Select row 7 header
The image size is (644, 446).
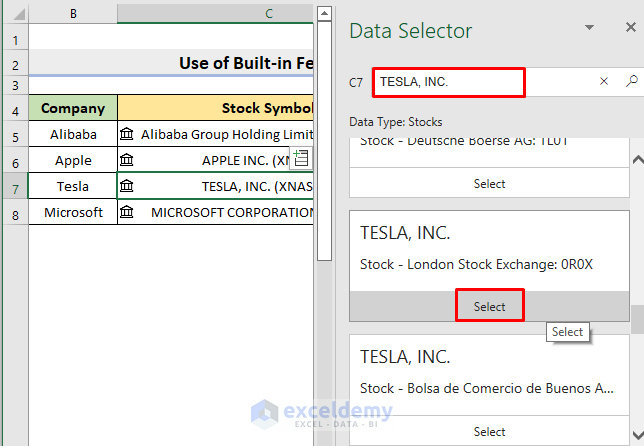point(14,187)
